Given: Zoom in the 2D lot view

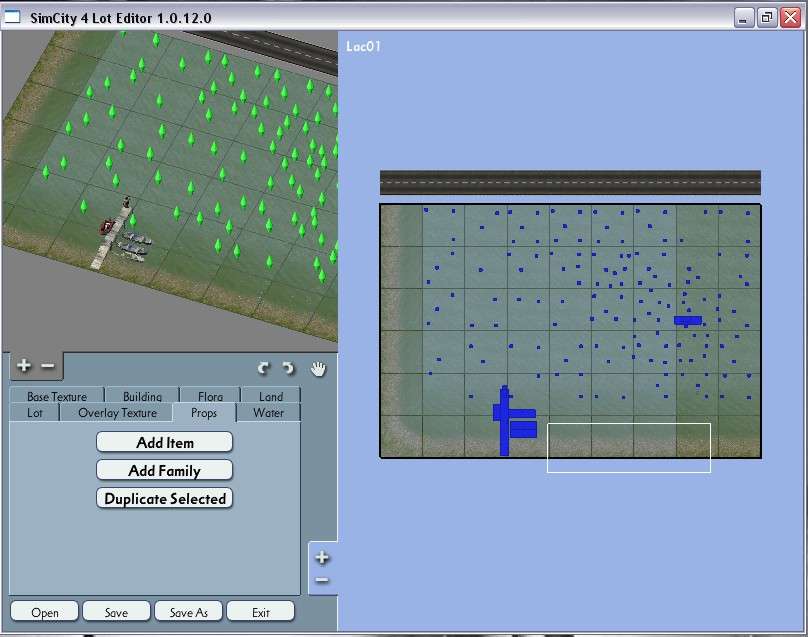Looking at the screenshot, I should [322, 558].
